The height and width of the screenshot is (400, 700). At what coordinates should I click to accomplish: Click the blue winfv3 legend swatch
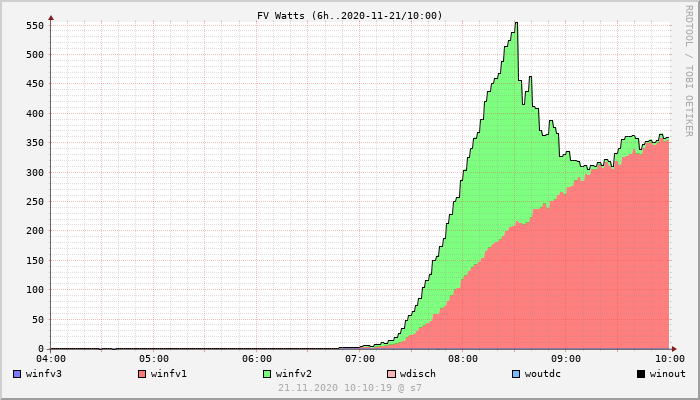point(17,374)
